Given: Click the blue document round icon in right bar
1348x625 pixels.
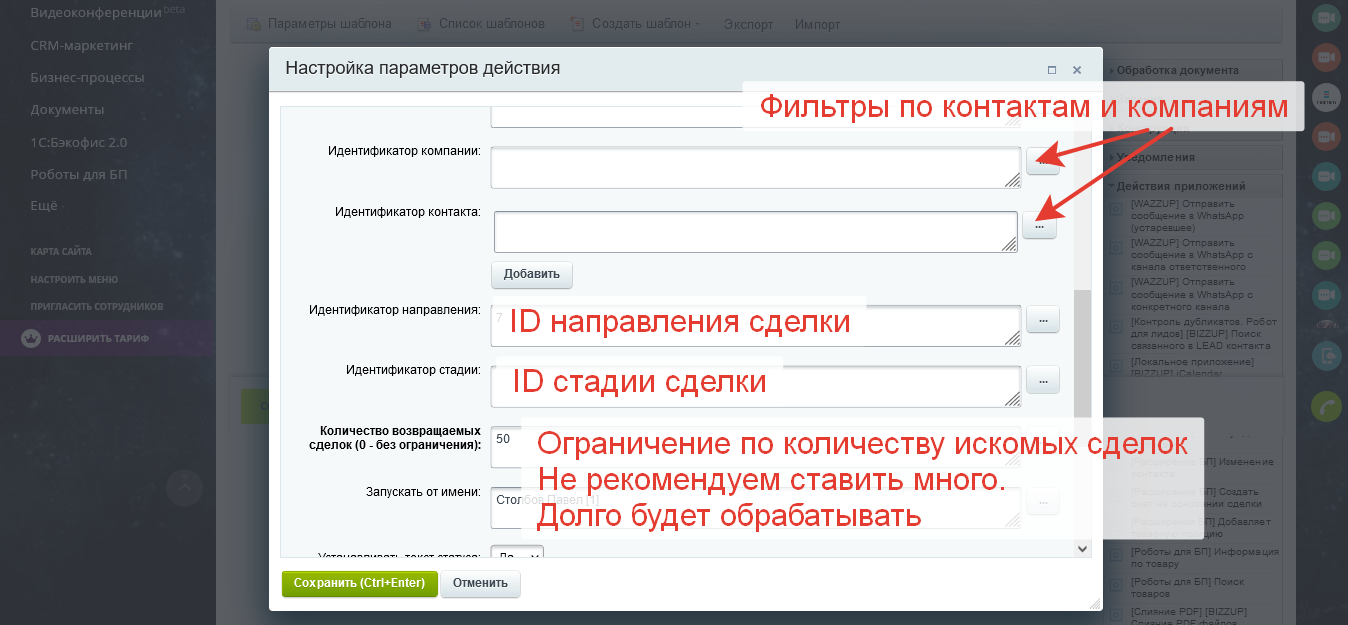Looking at the screenshot, I should (x=1326, y=354).
